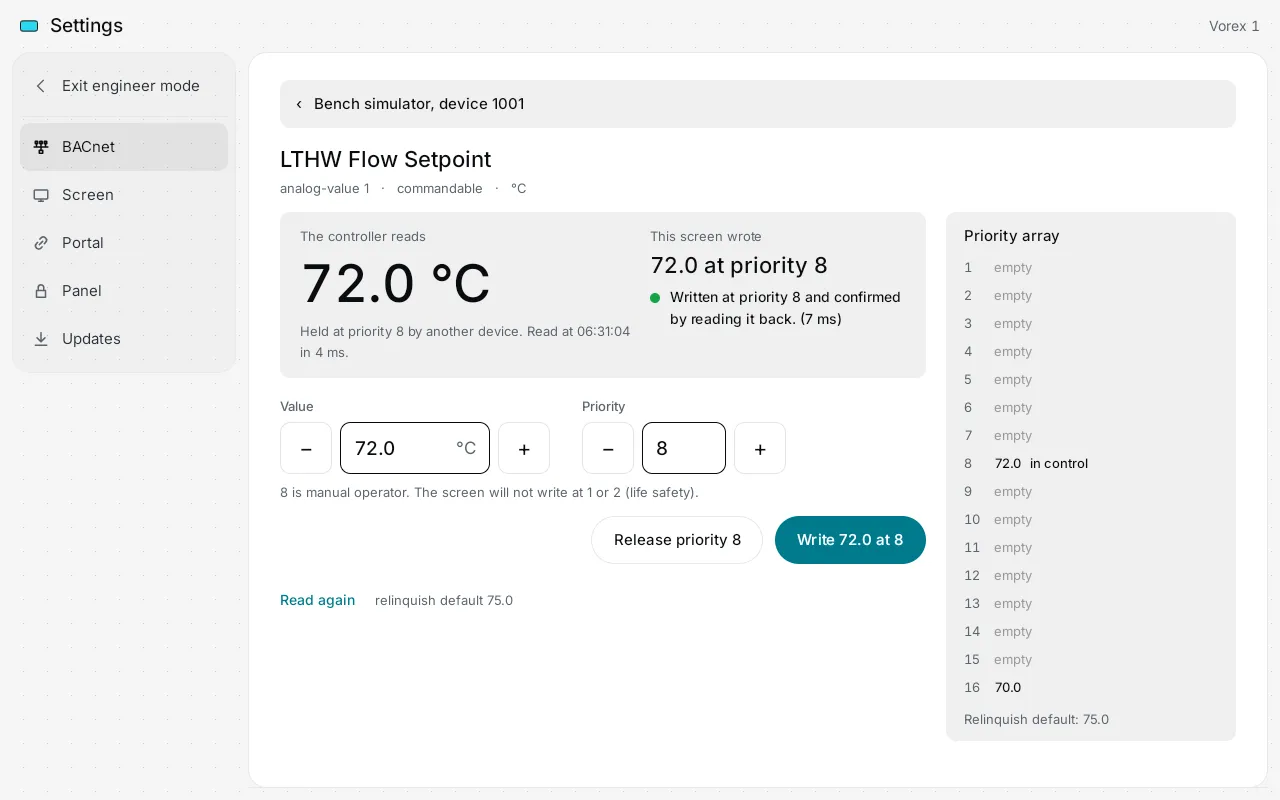Click the Priority input field showing 8

click(684, 448)
